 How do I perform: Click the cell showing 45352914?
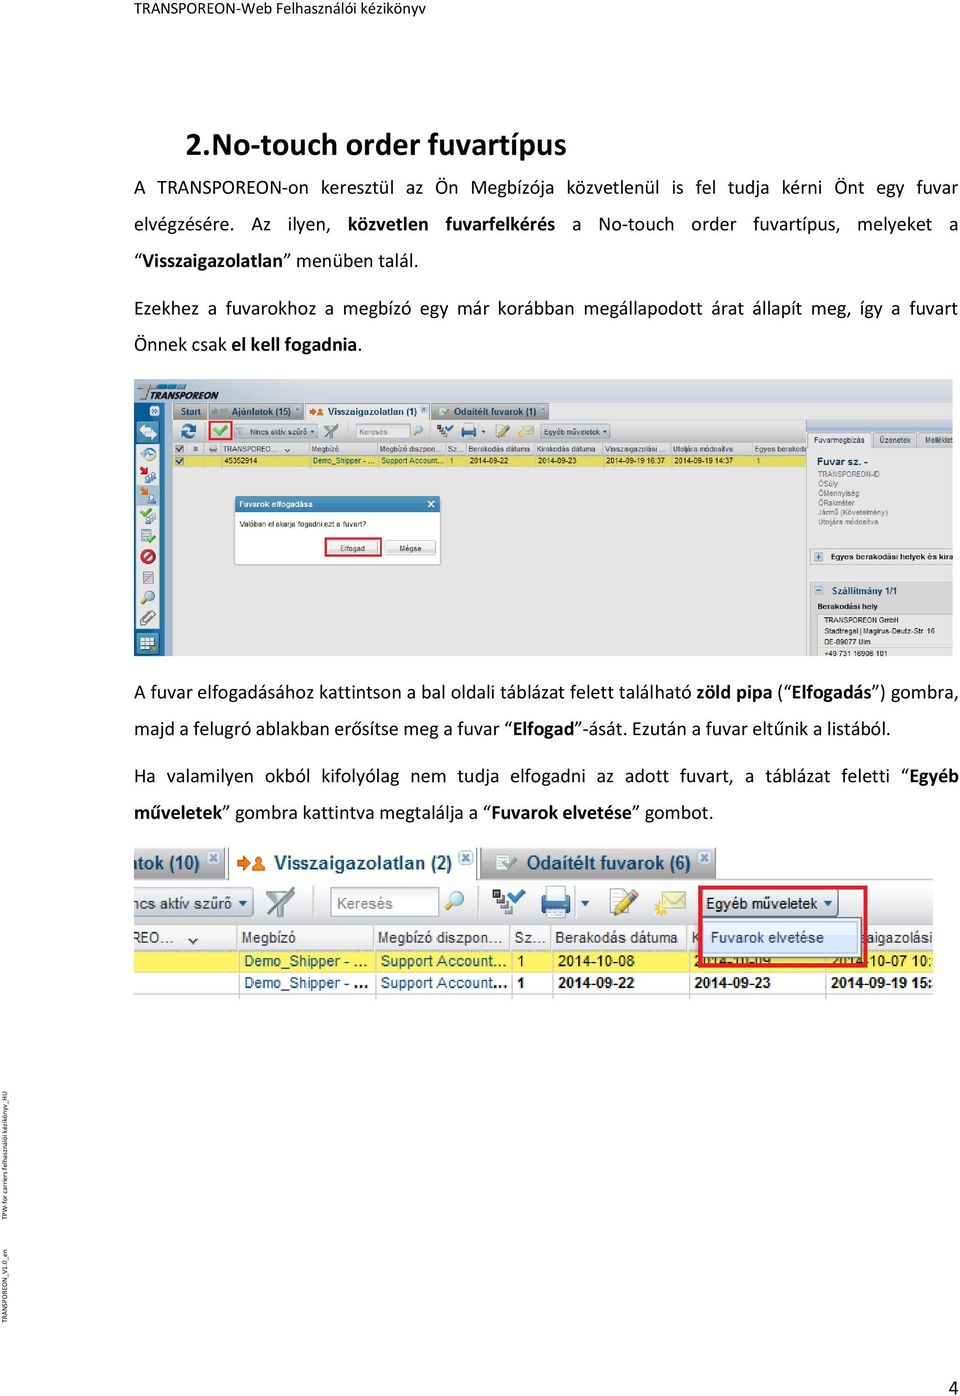tap(241, 461)
